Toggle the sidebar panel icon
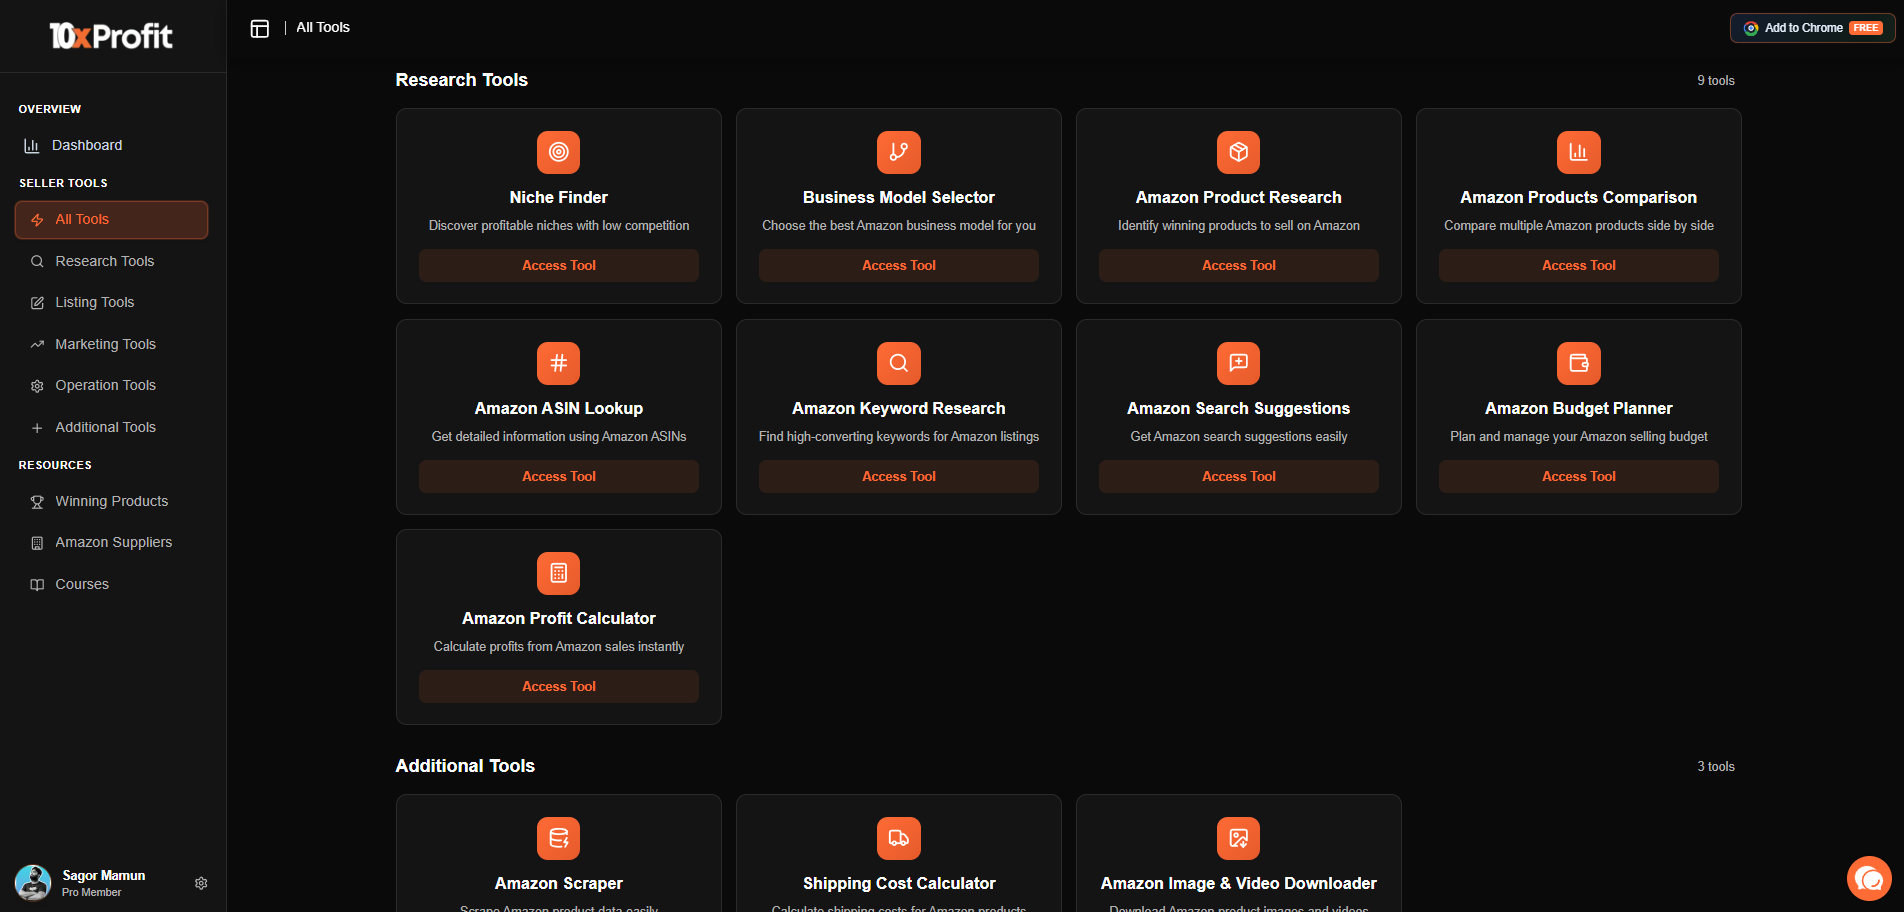1904x912 pixels. [x=260, y=29]
